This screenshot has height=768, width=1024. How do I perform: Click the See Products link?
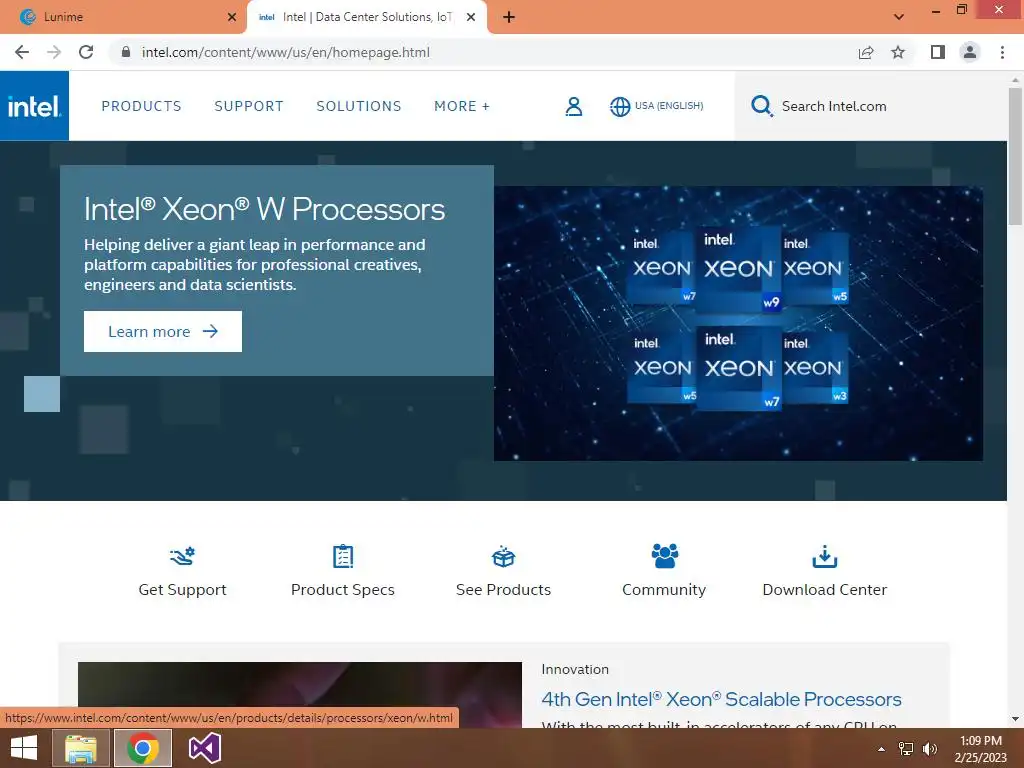[504, 590]
